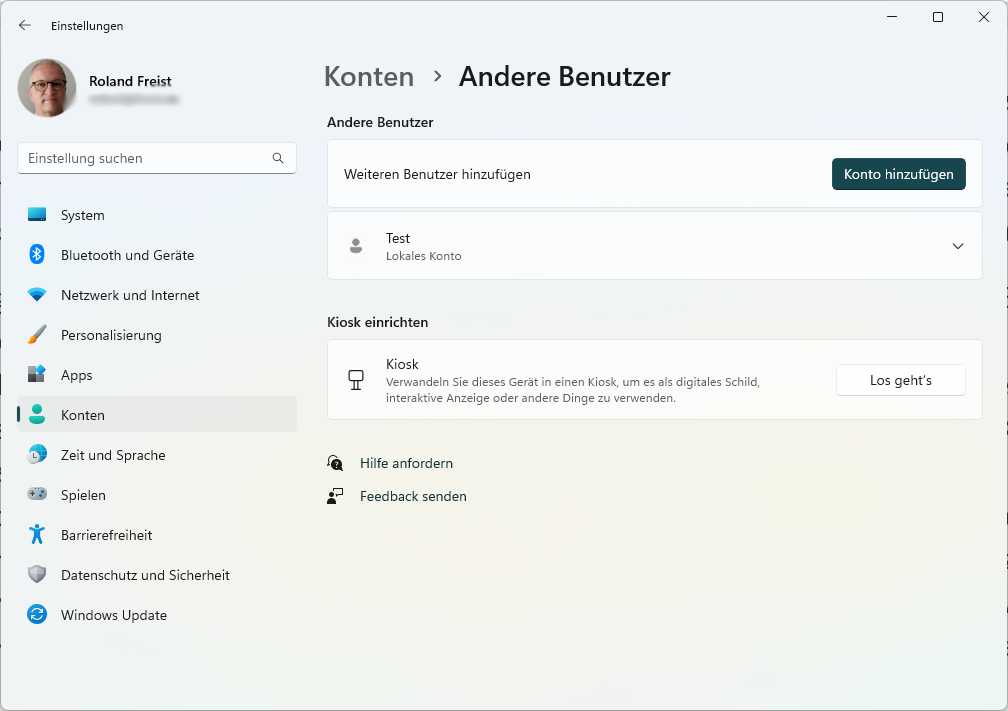Select Konten in the sidebar

pos(83,415)
